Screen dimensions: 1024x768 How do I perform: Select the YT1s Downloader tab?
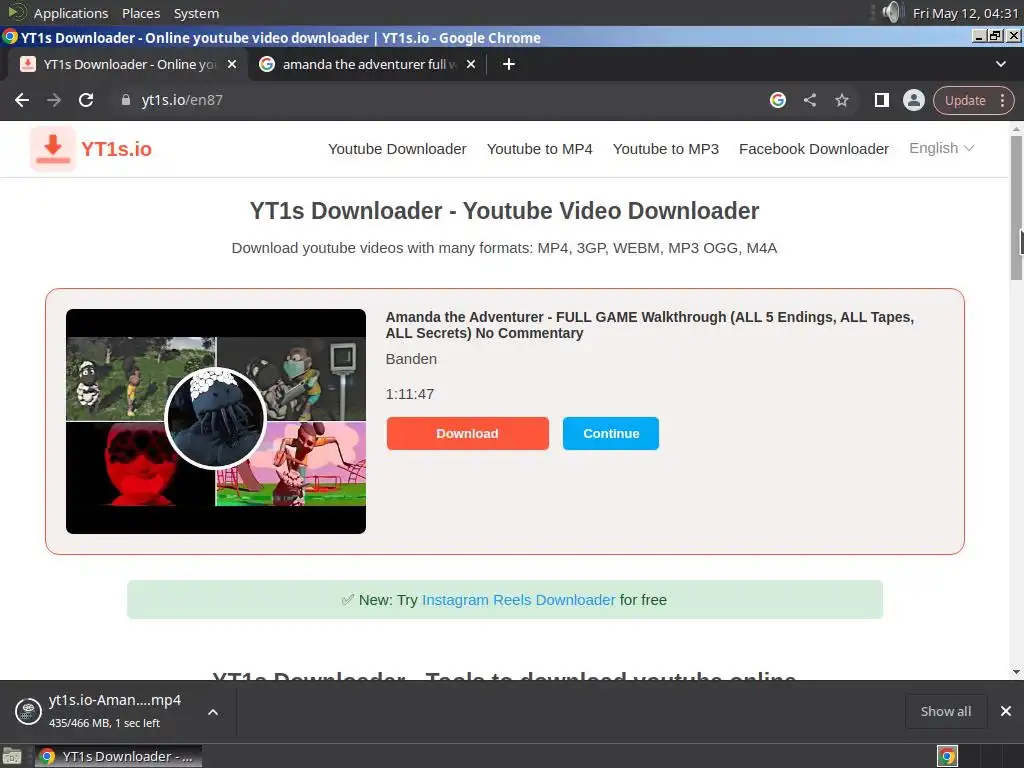coord(127,64)
